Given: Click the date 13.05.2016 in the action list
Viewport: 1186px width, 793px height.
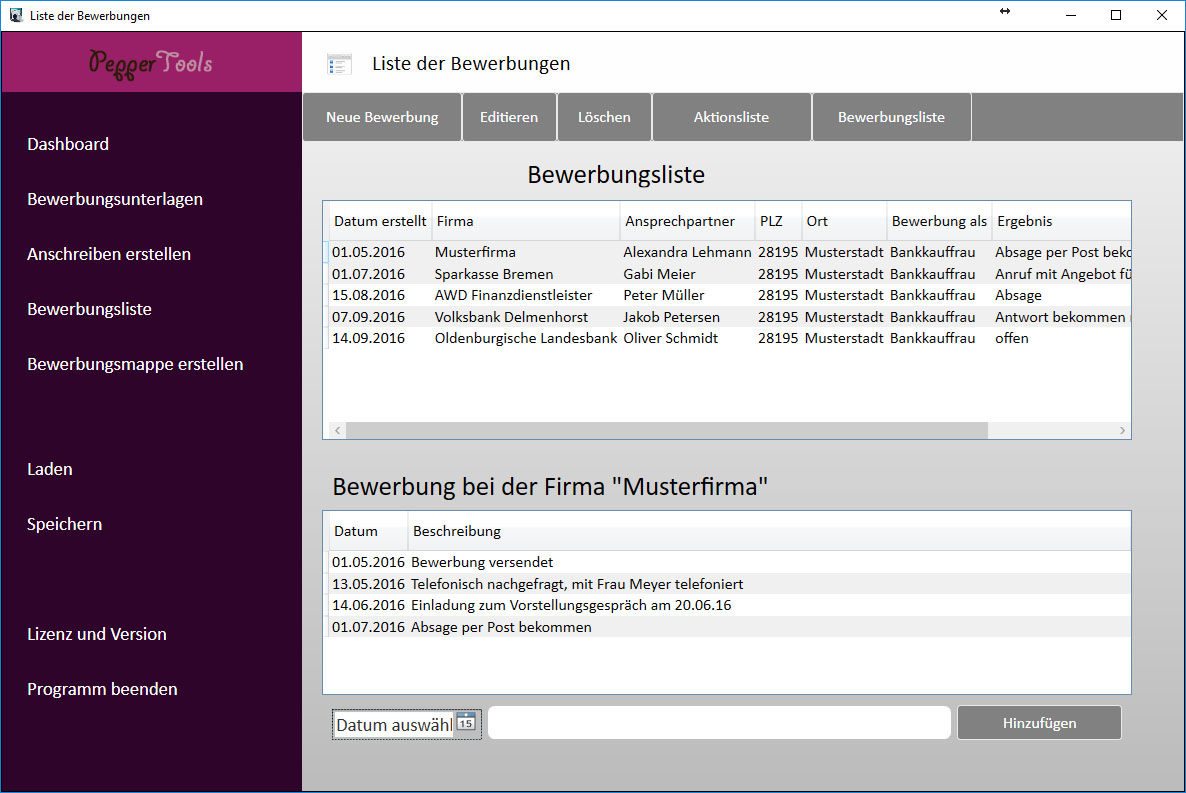Looking at the screenshot, I should point(368,584).
